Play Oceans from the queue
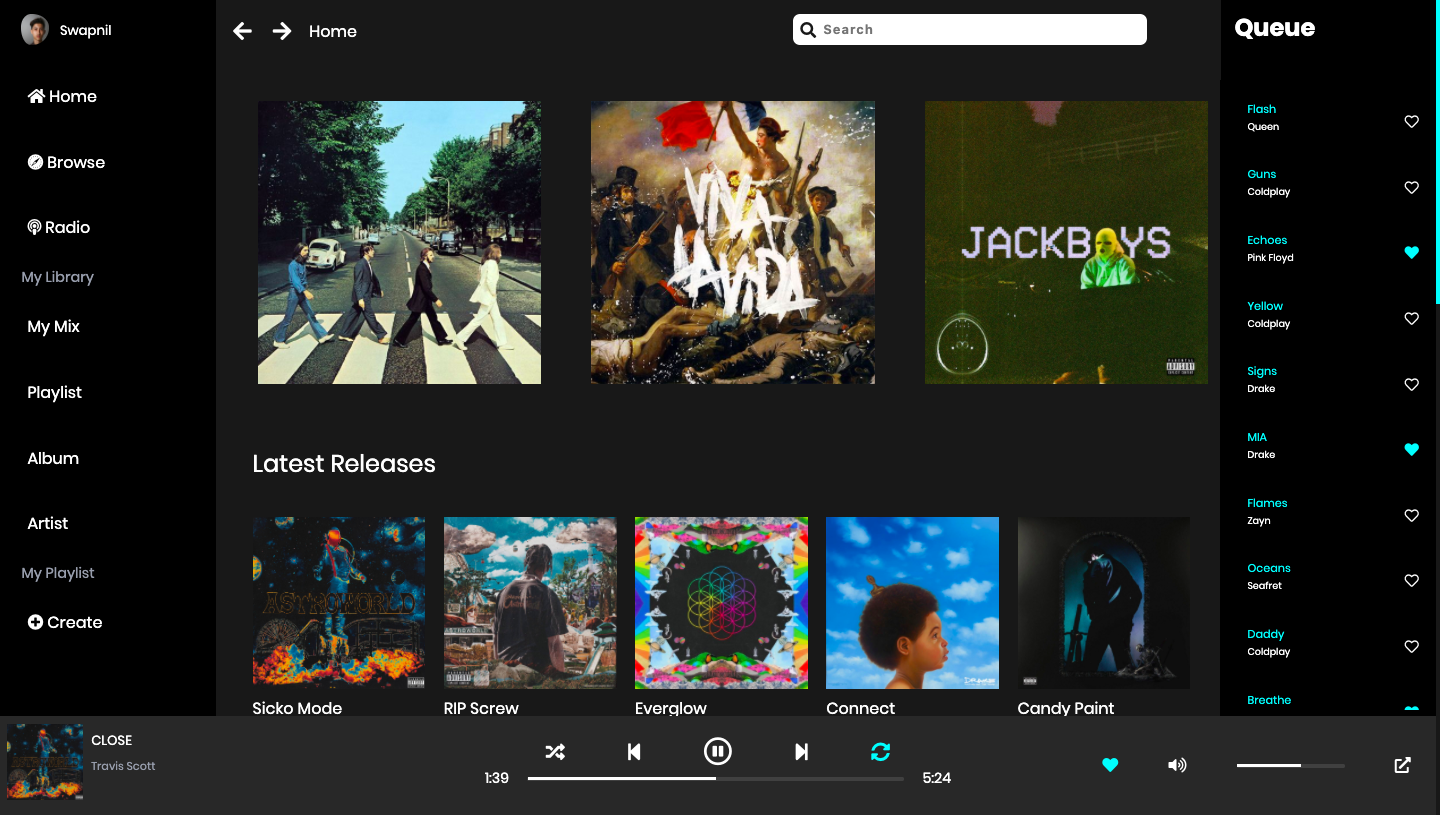This screenshot has height=815, width=1440. coord(1269,568)
